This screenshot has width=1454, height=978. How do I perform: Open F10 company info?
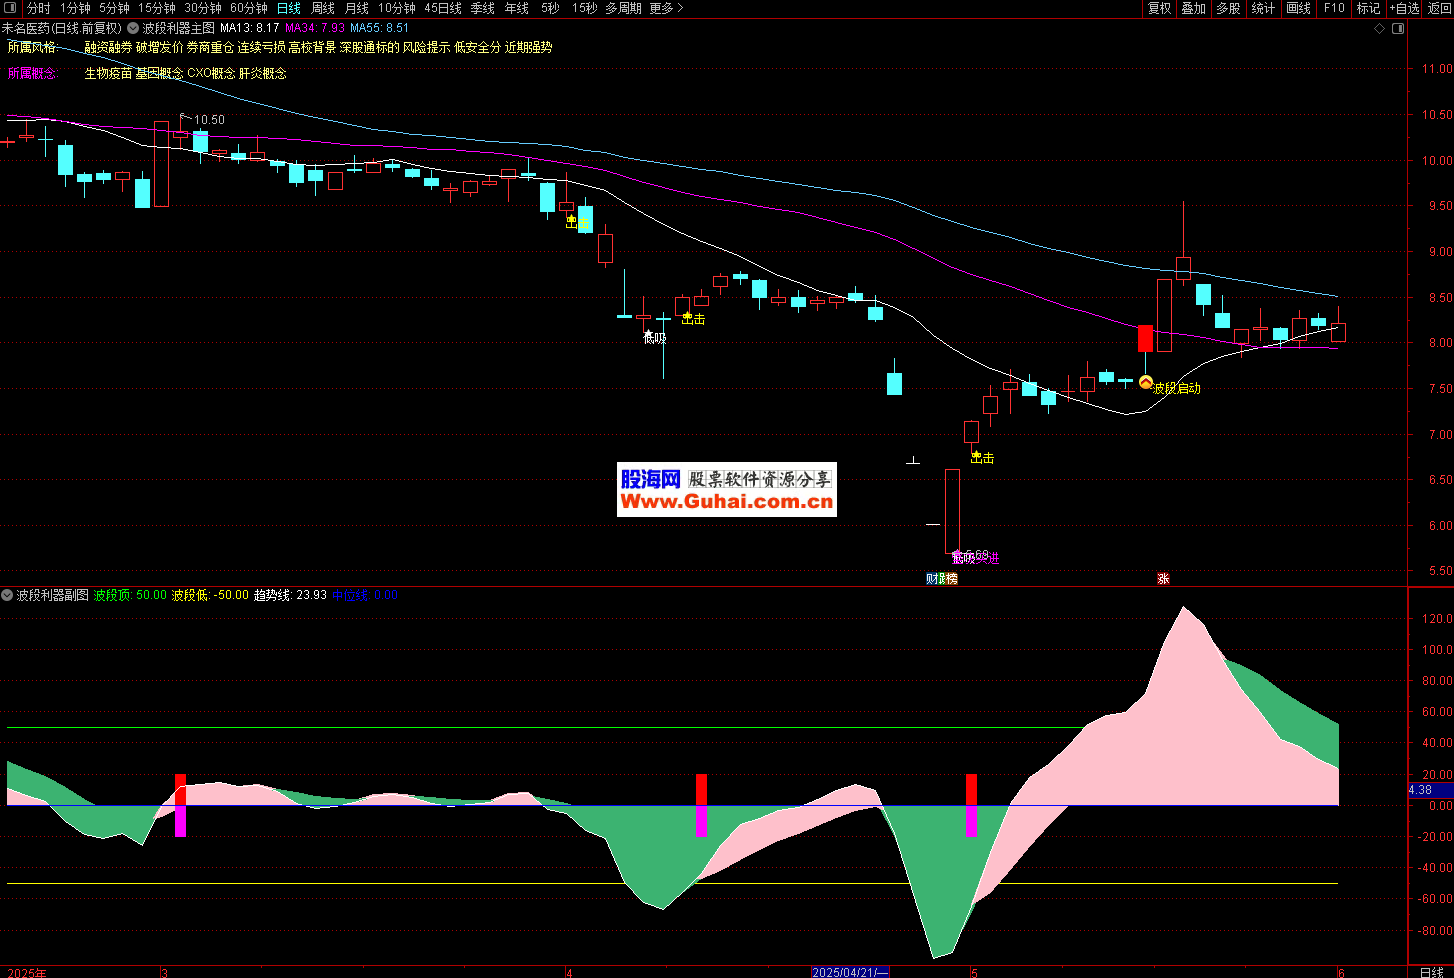(x=1334, y=8)
